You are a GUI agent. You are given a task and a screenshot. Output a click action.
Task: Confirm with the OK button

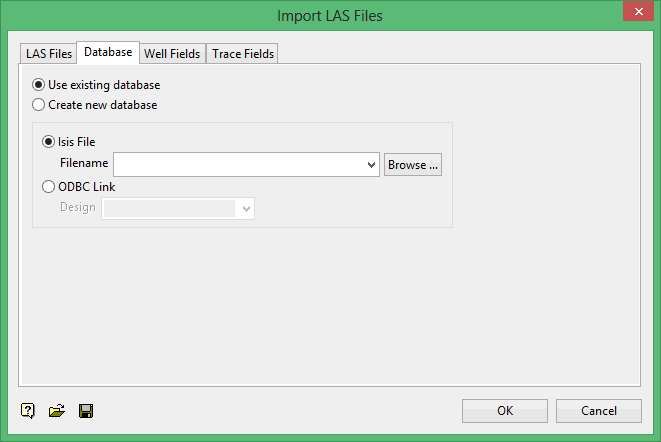coord(505,411)
